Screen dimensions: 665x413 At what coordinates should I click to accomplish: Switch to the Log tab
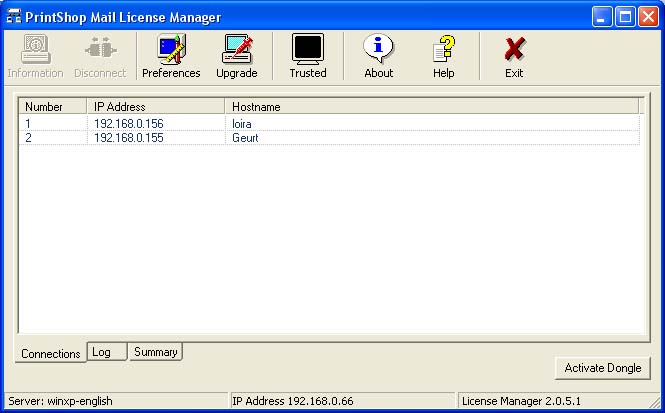[107, 352]
